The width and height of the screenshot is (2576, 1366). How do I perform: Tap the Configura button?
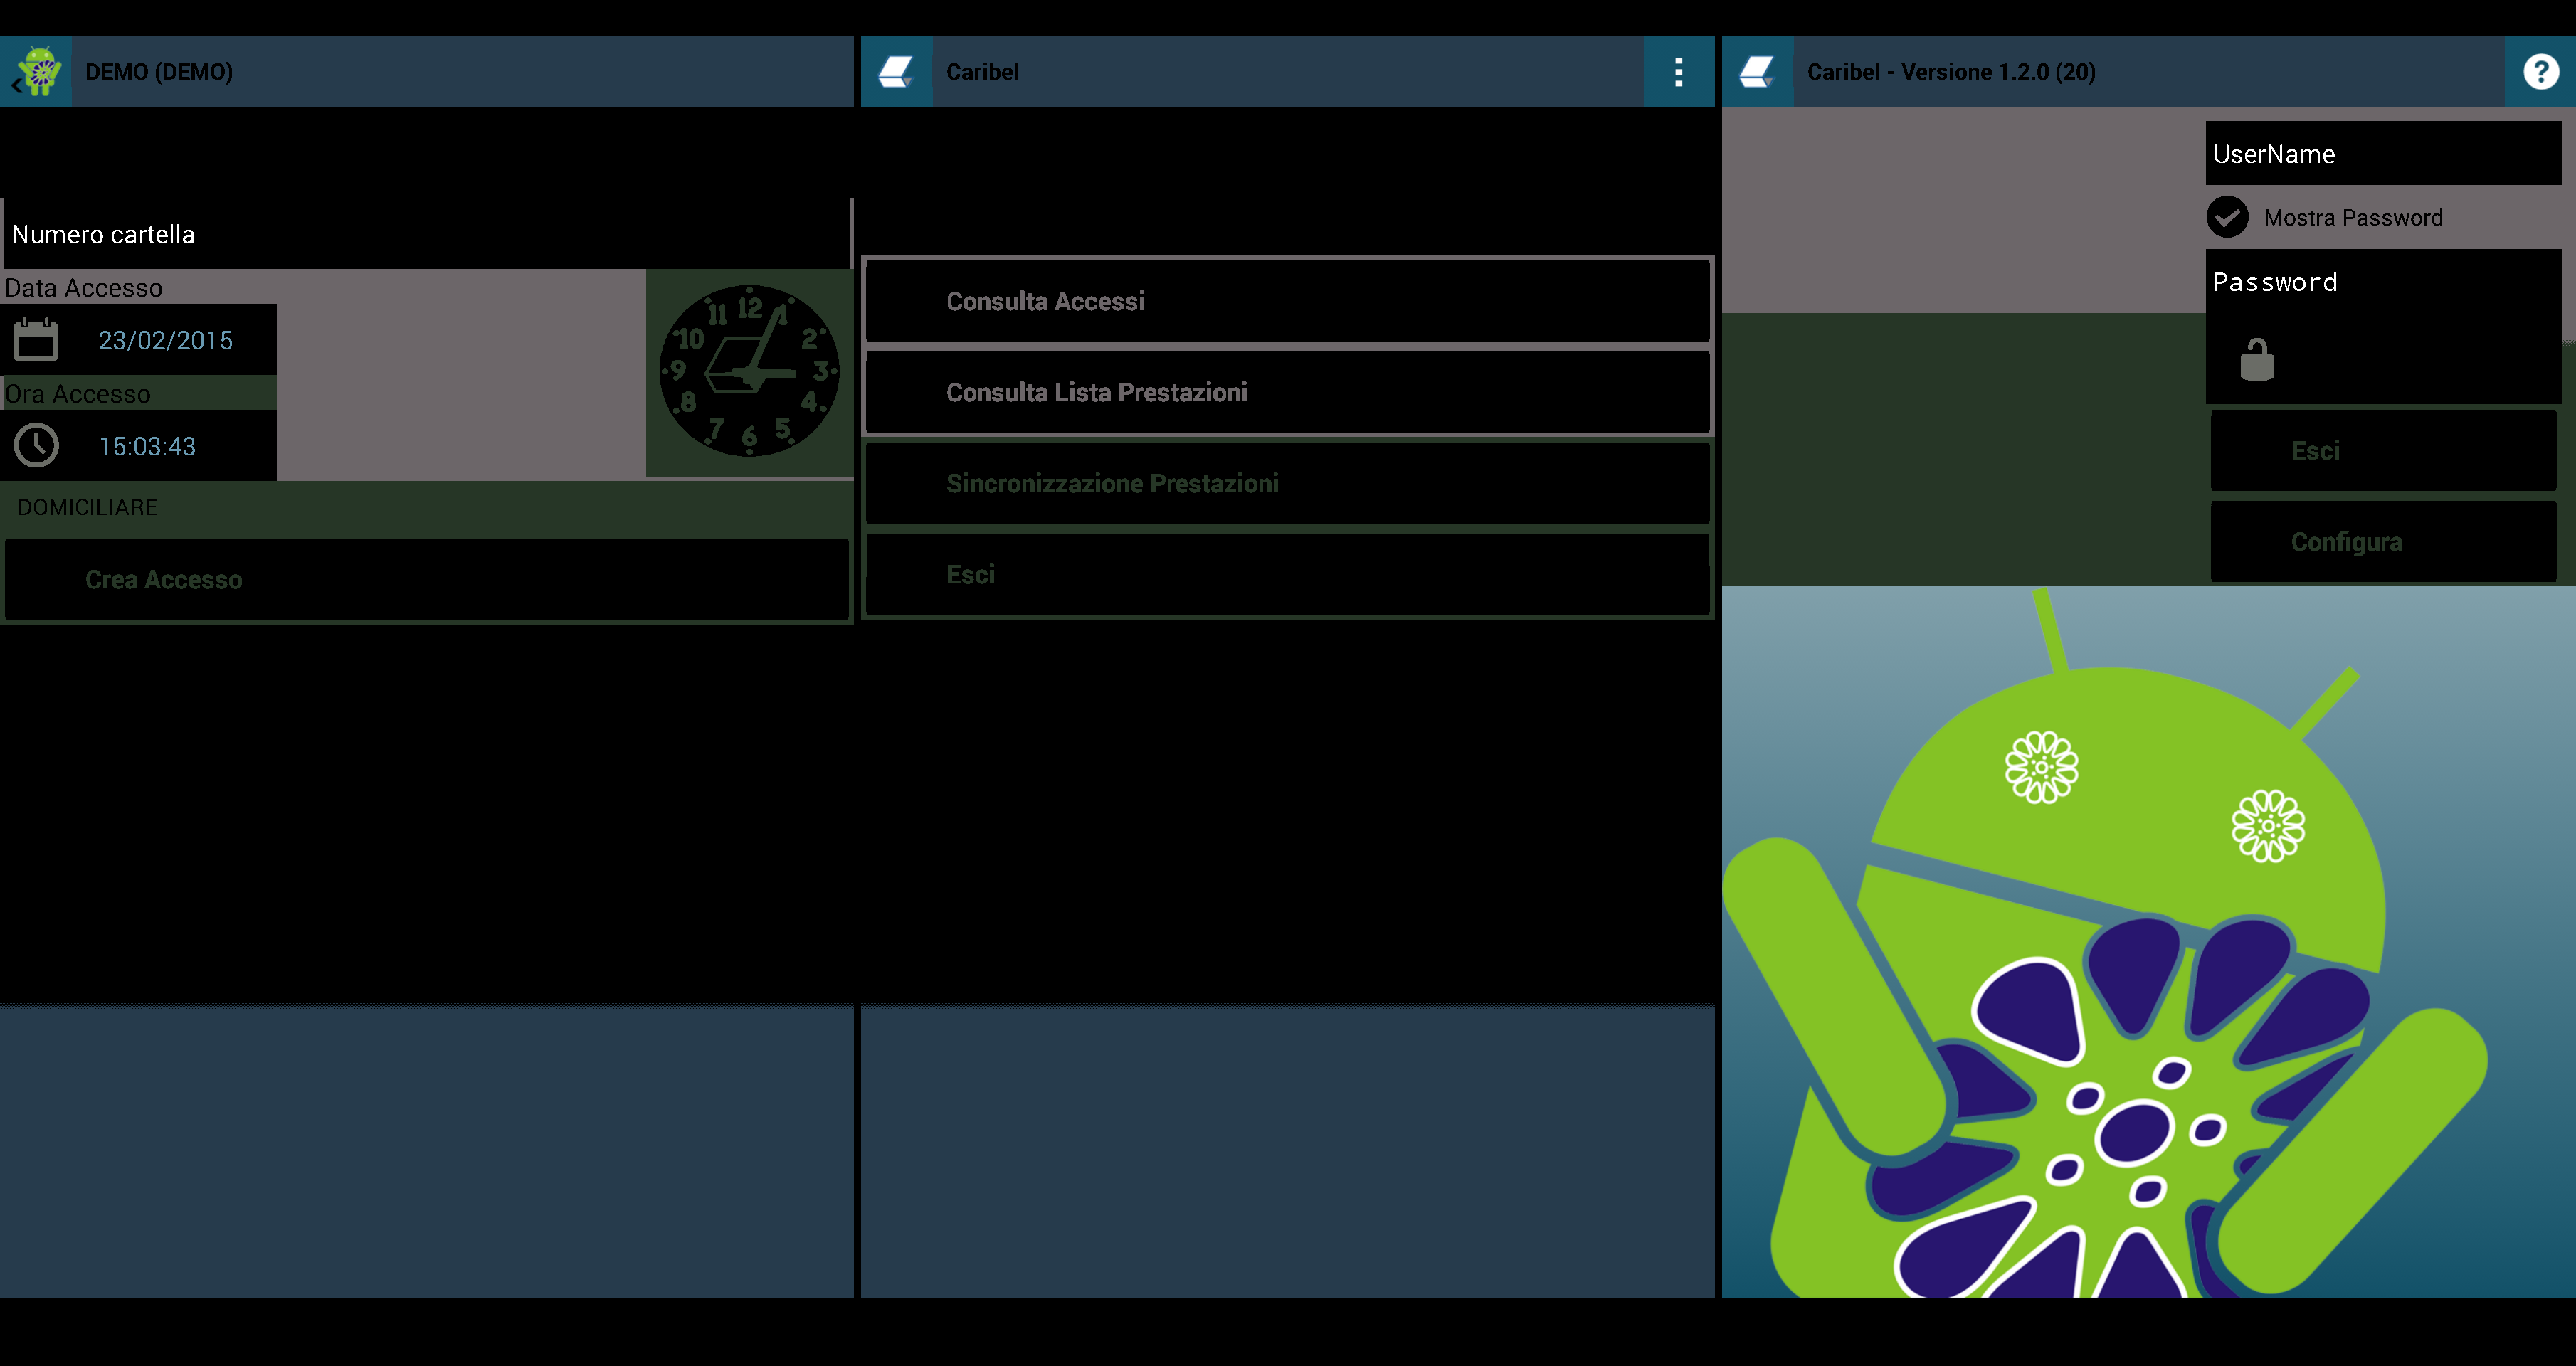pyautogui.click(x=2383, y=541)
